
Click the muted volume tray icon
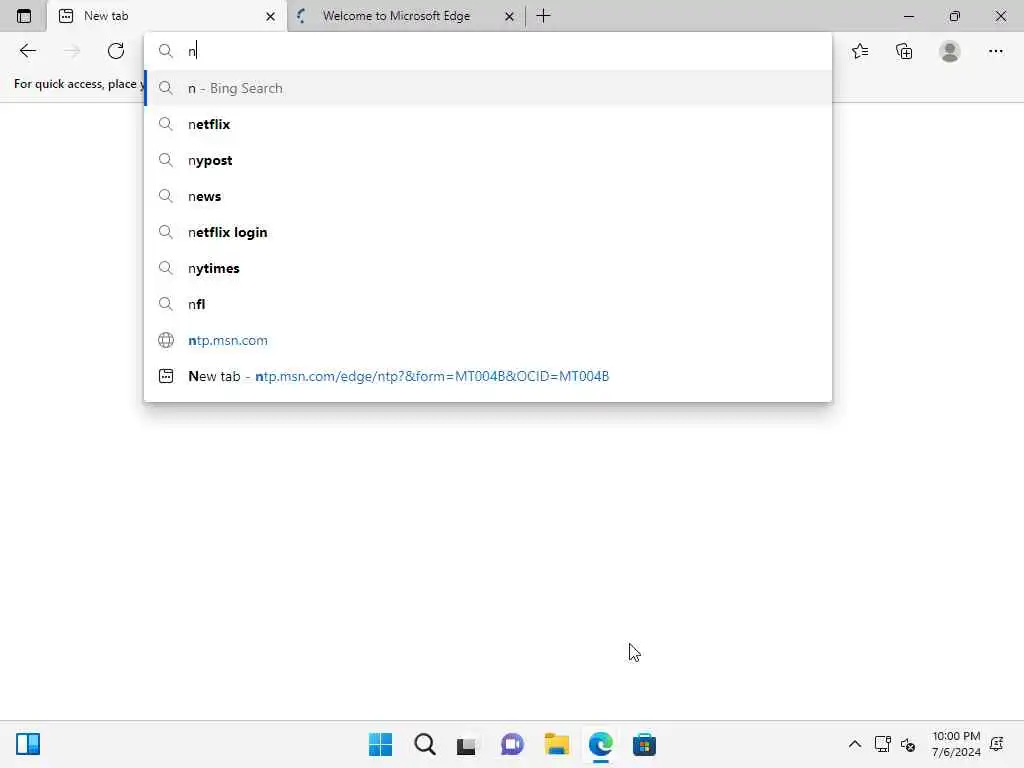908,744
